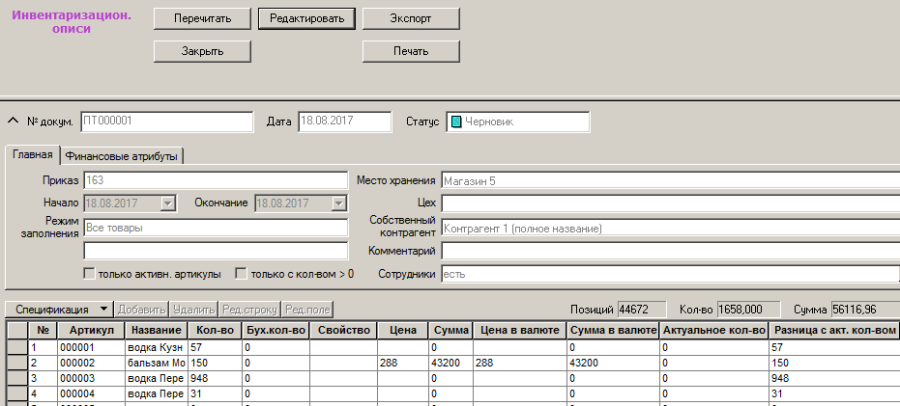Click the Сумма в валюте column header
Viewport: 900px width, 406px height.
[x=613, y=330]
